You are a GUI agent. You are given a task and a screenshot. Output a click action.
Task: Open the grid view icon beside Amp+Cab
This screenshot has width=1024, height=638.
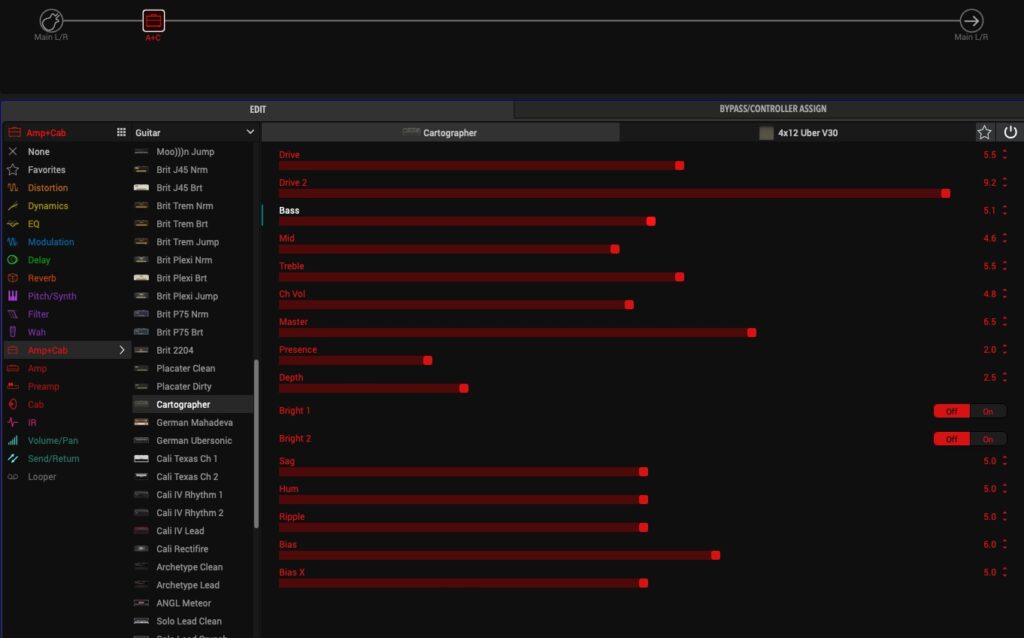coord(121,132)
